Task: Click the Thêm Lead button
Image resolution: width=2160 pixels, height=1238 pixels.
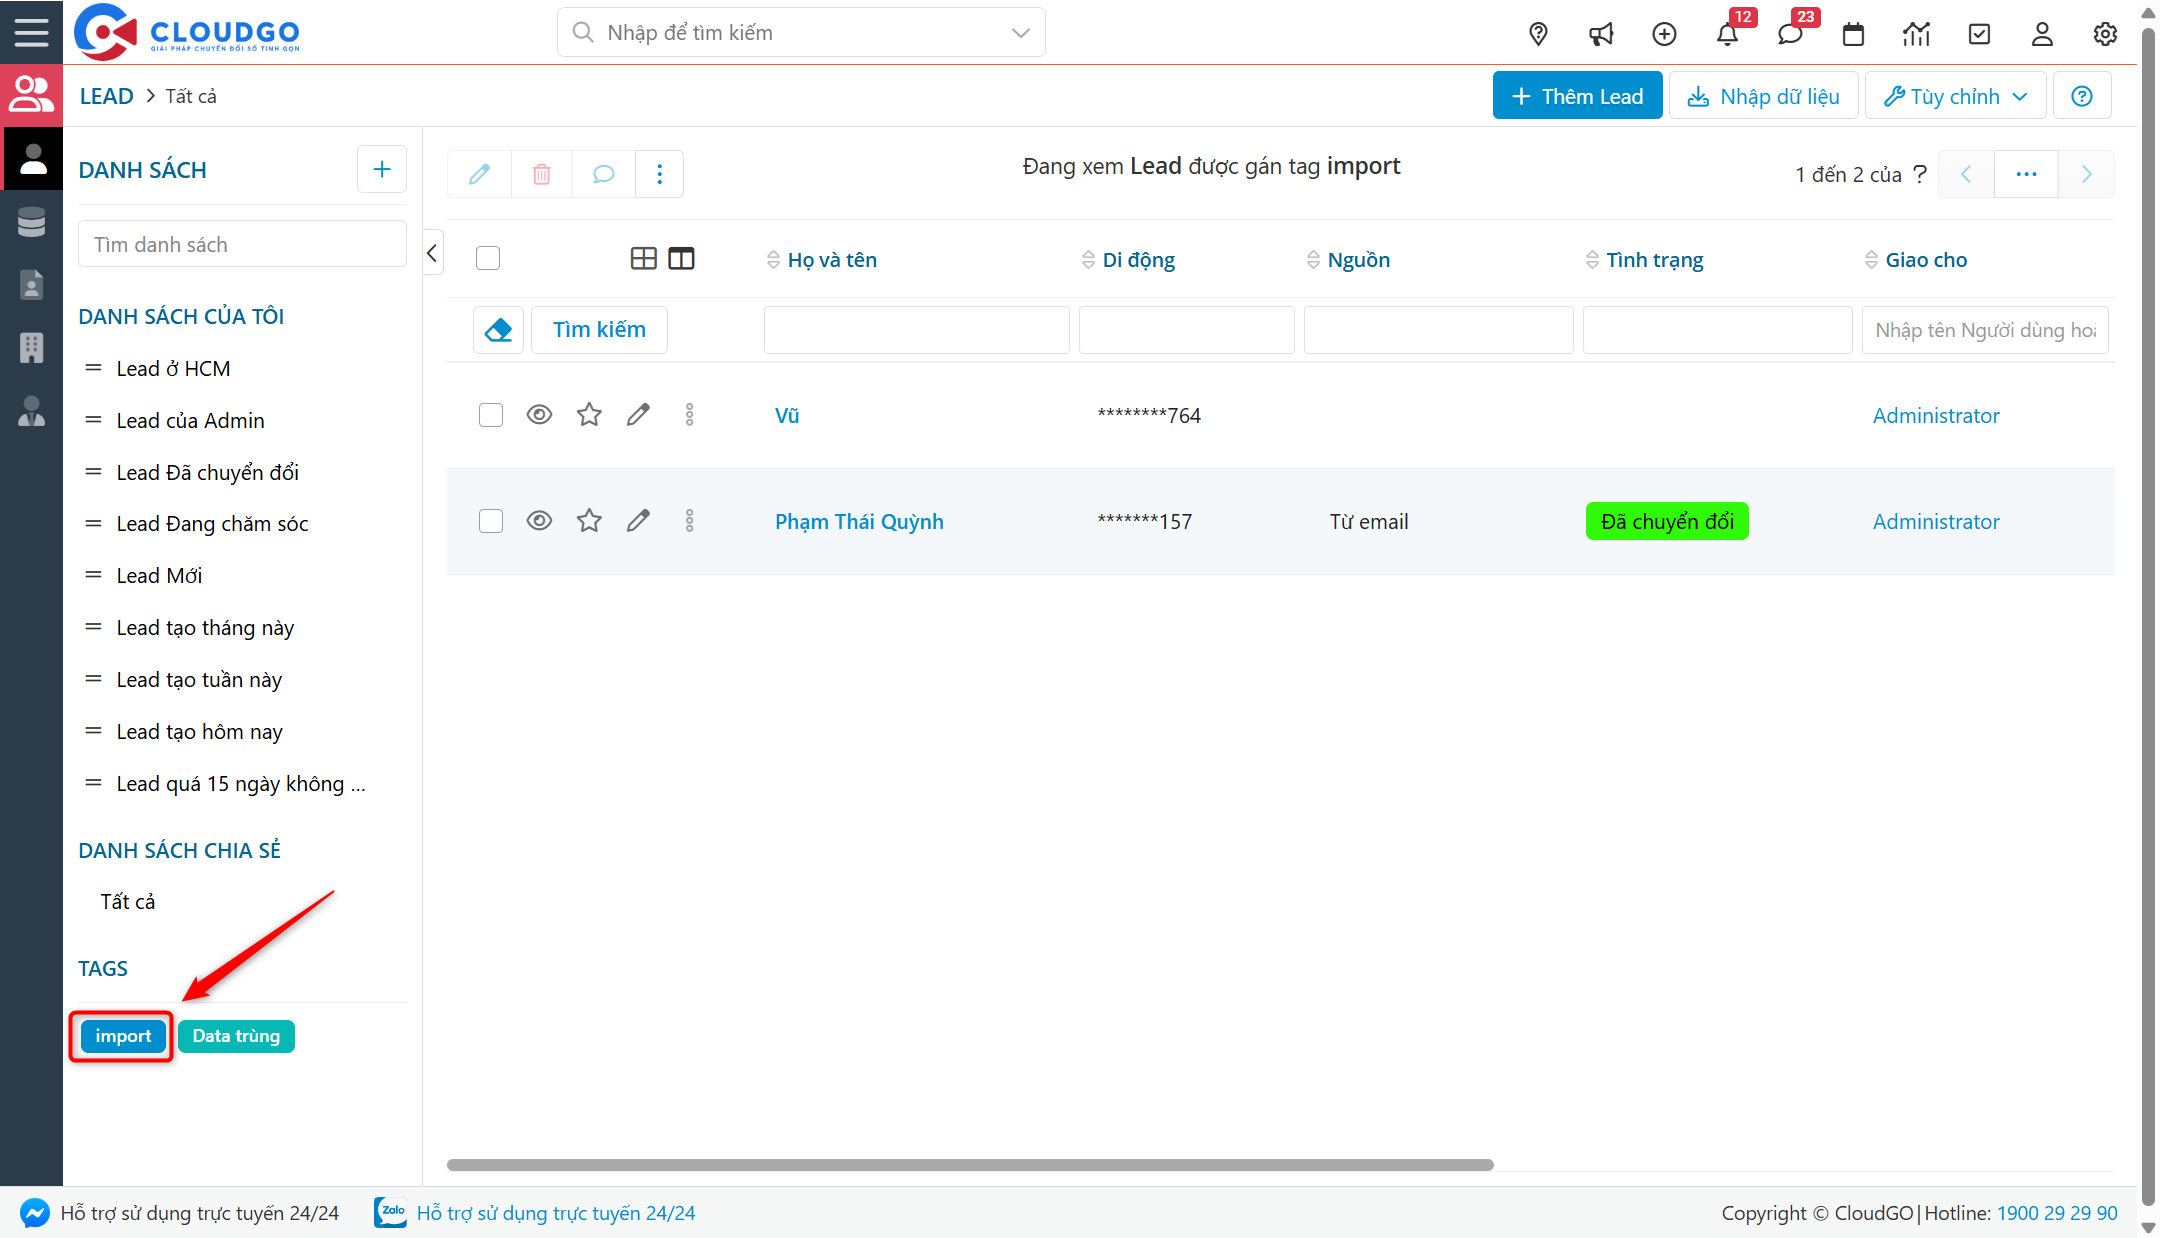Action: point(1577,96)
